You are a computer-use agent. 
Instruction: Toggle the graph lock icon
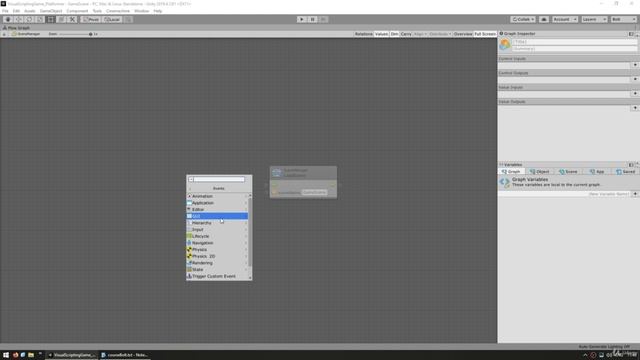(4, 34)
